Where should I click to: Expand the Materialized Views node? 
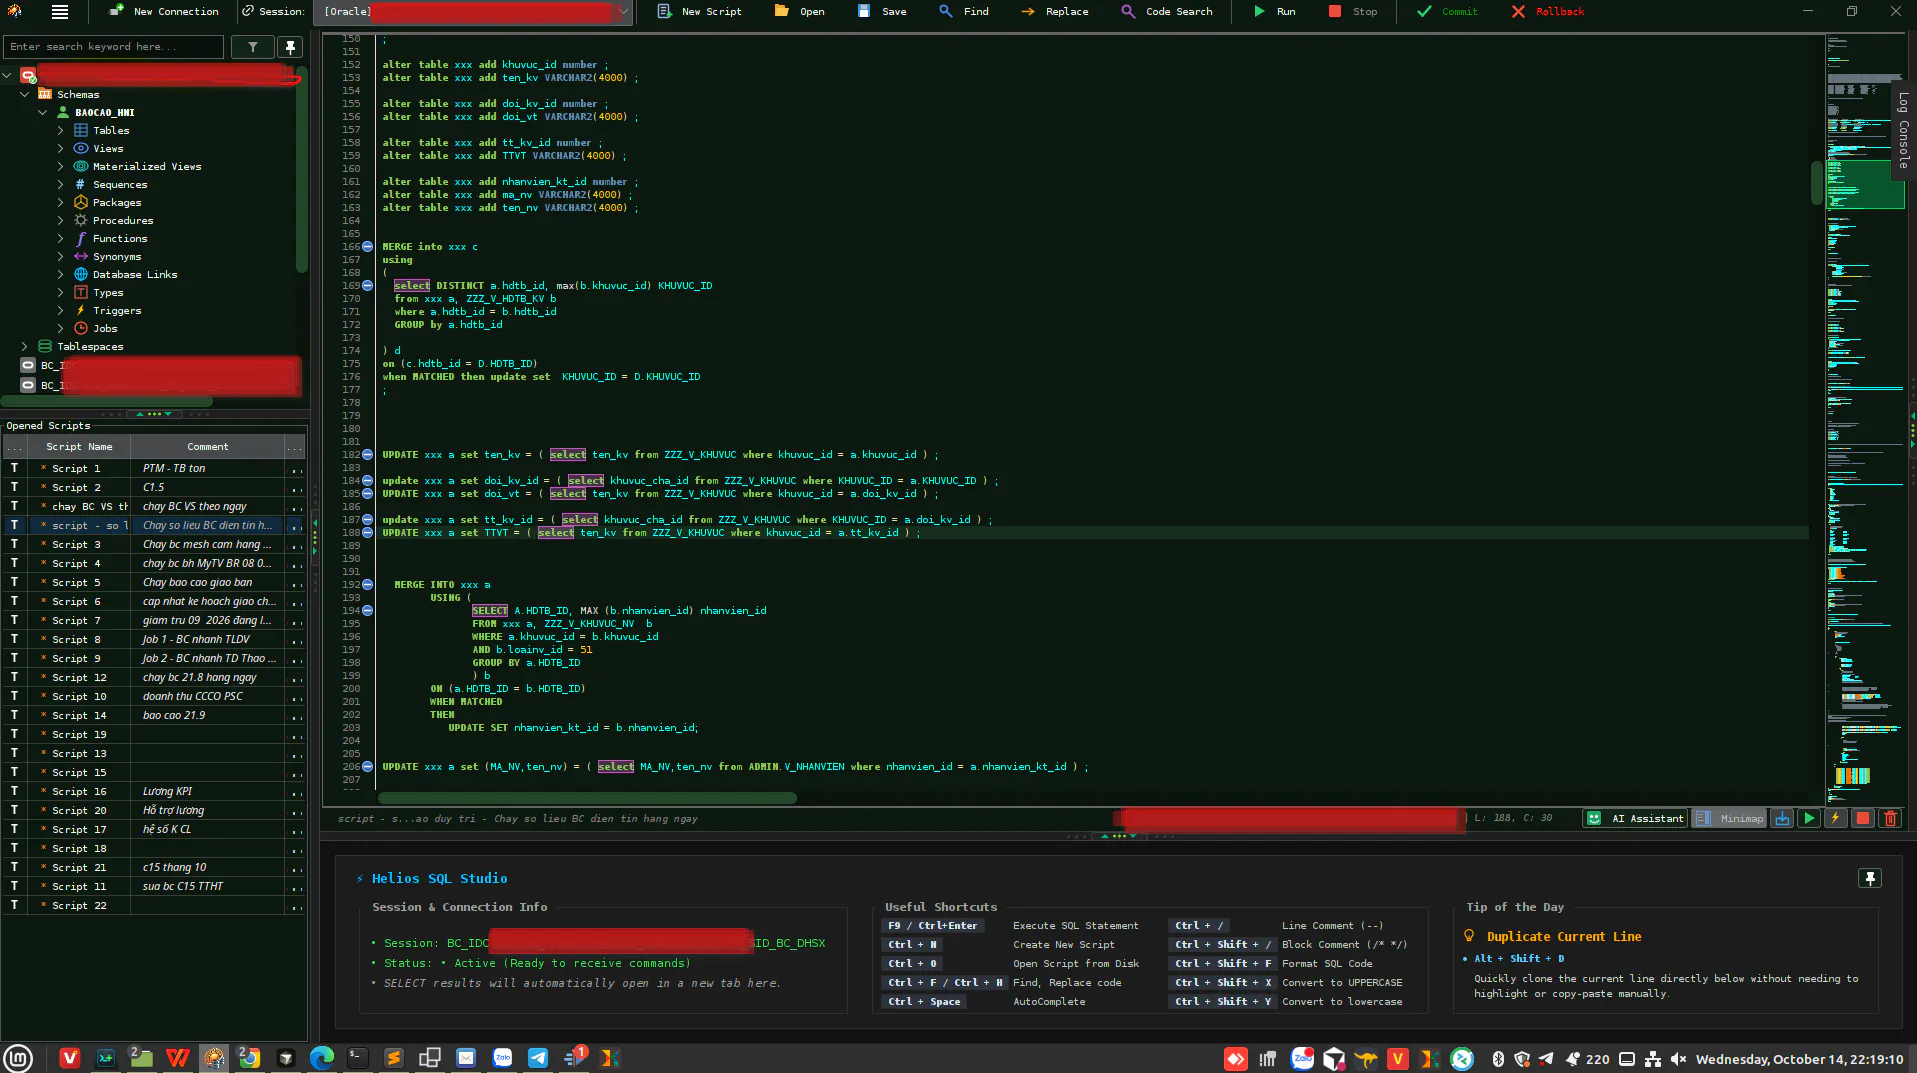(x=61, y=166)
